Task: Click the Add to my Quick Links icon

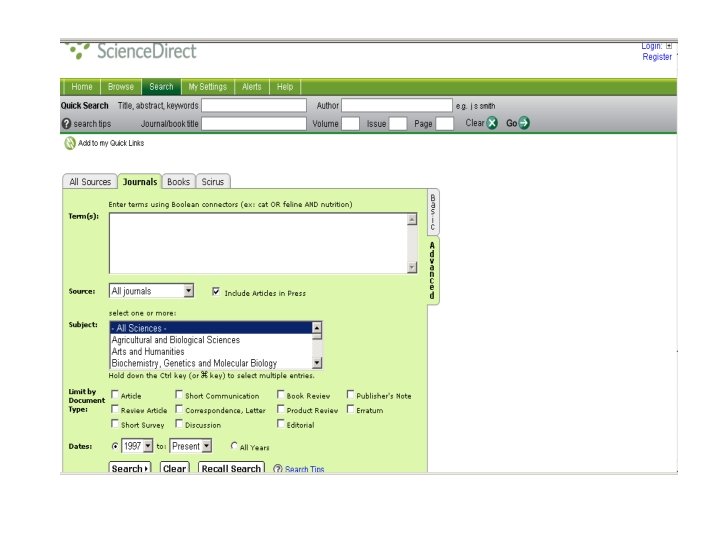Action: pos(70,143)
